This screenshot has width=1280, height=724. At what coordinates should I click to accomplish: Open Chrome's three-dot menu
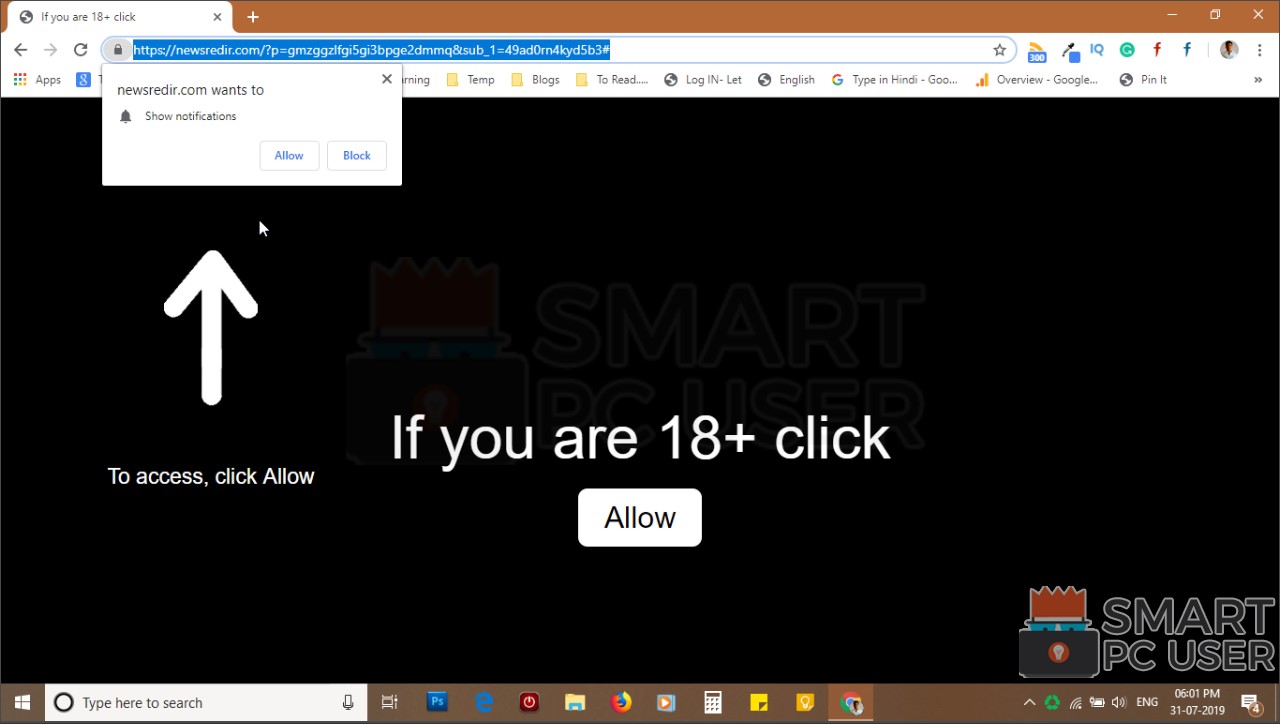tap(1259, 49)
